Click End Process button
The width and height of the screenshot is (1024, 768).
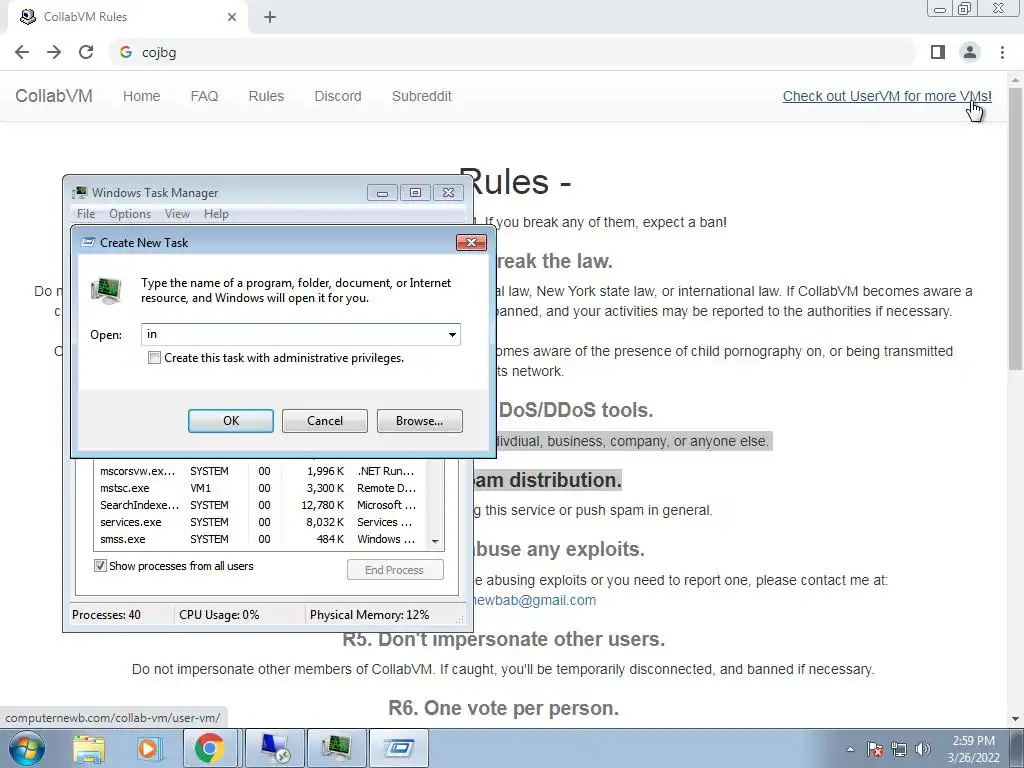click(394, 569)
